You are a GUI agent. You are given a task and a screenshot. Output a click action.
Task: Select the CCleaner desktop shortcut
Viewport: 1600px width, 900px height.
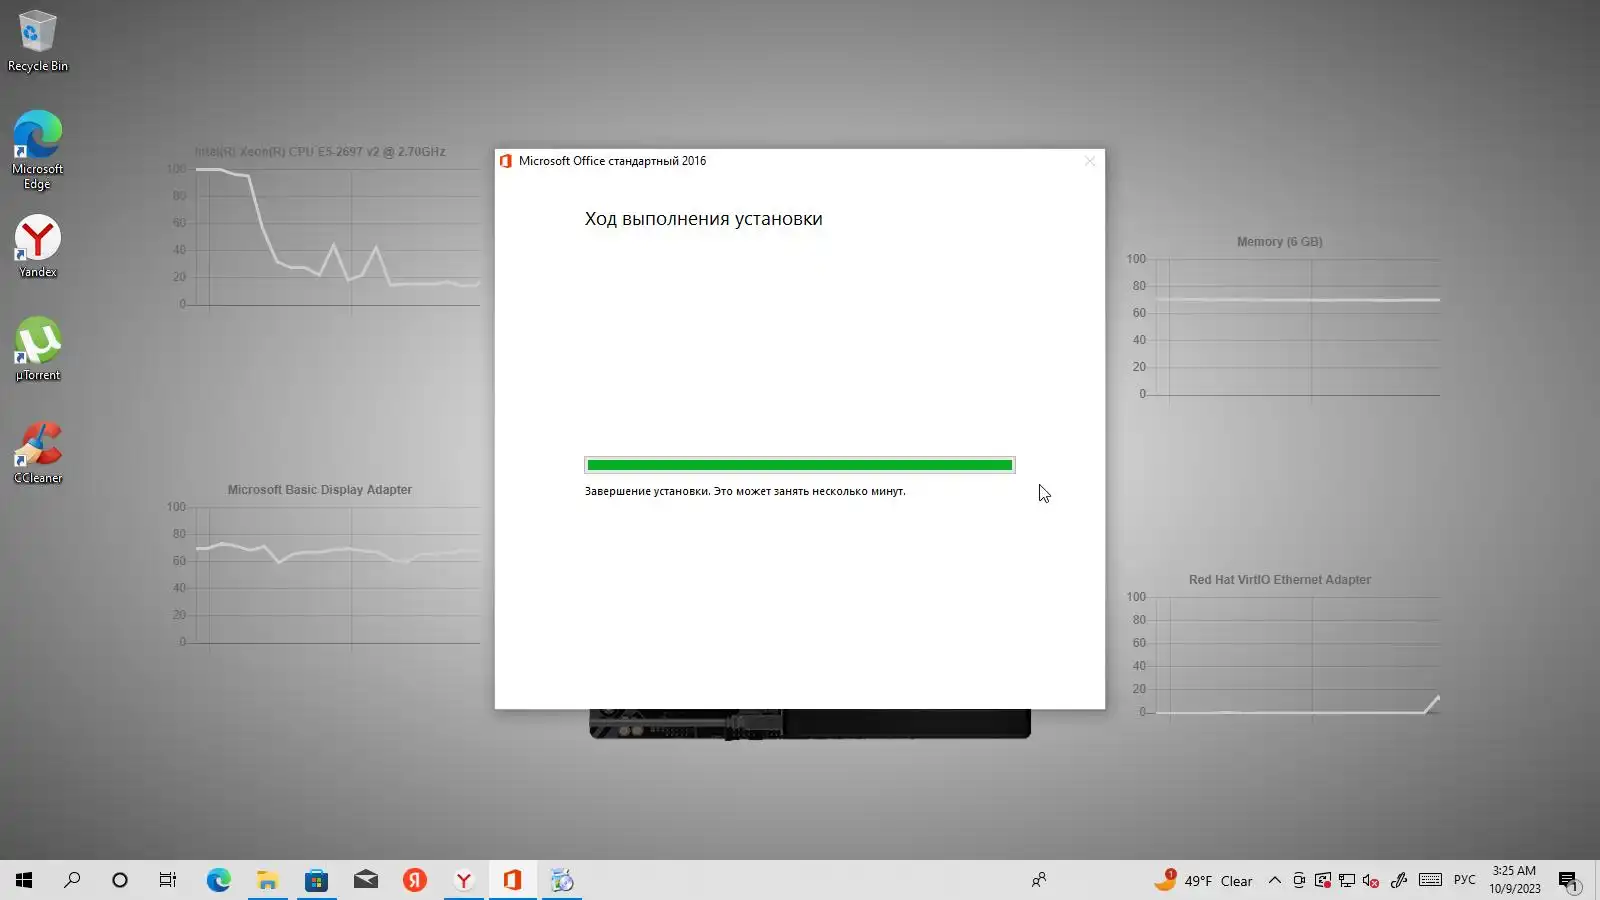(x=38, y=453)
